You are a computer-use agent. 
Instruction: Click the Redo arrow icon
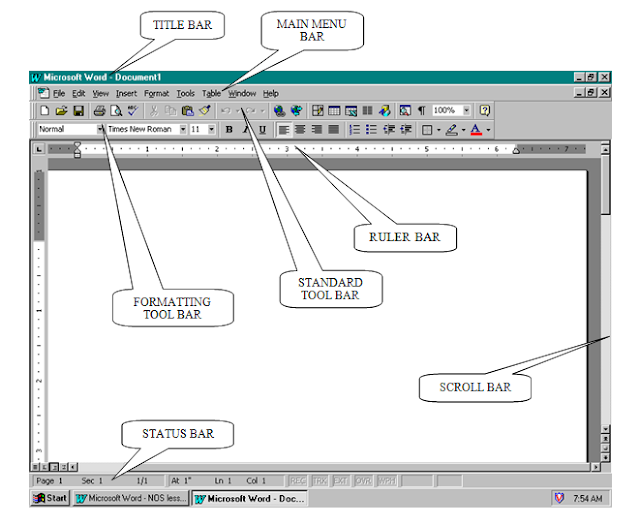click(x=251, y=111)
